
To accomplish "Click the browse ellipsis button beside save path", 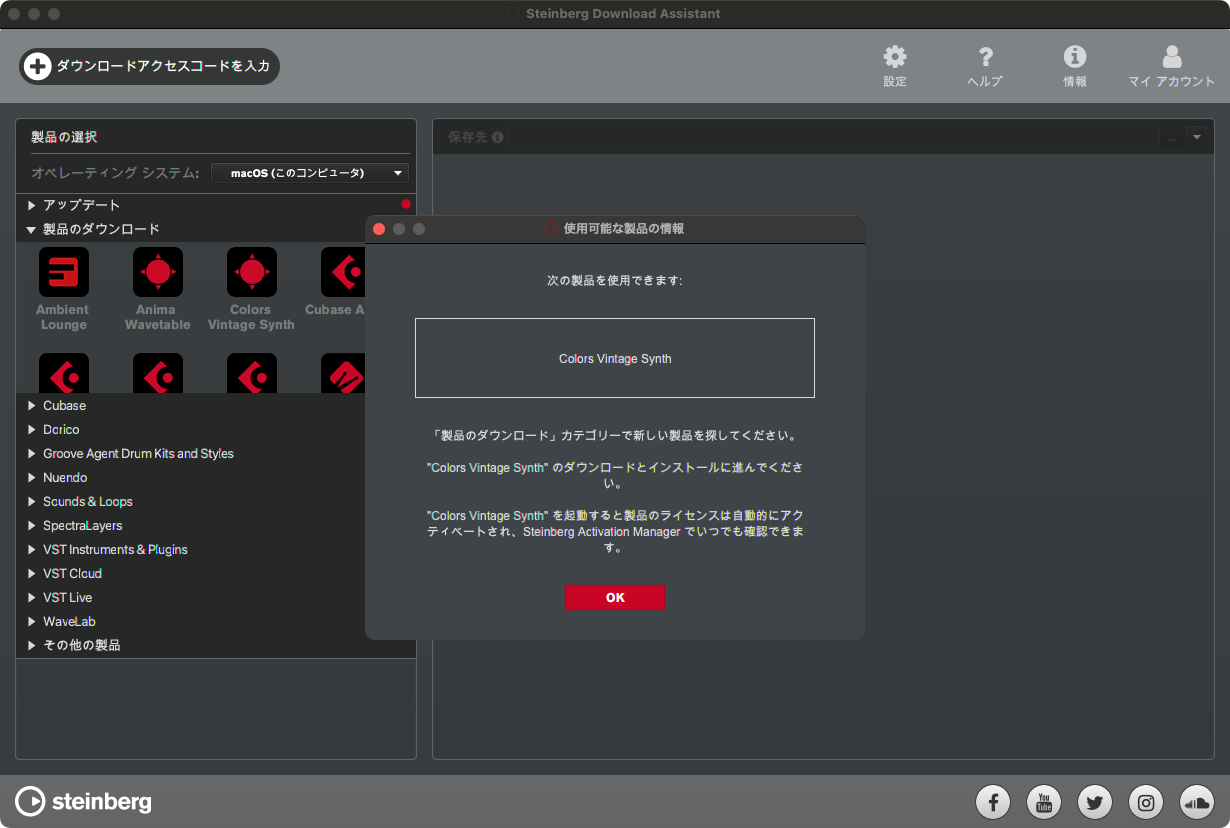I will pyautogui.click(x=1172, y=137).
